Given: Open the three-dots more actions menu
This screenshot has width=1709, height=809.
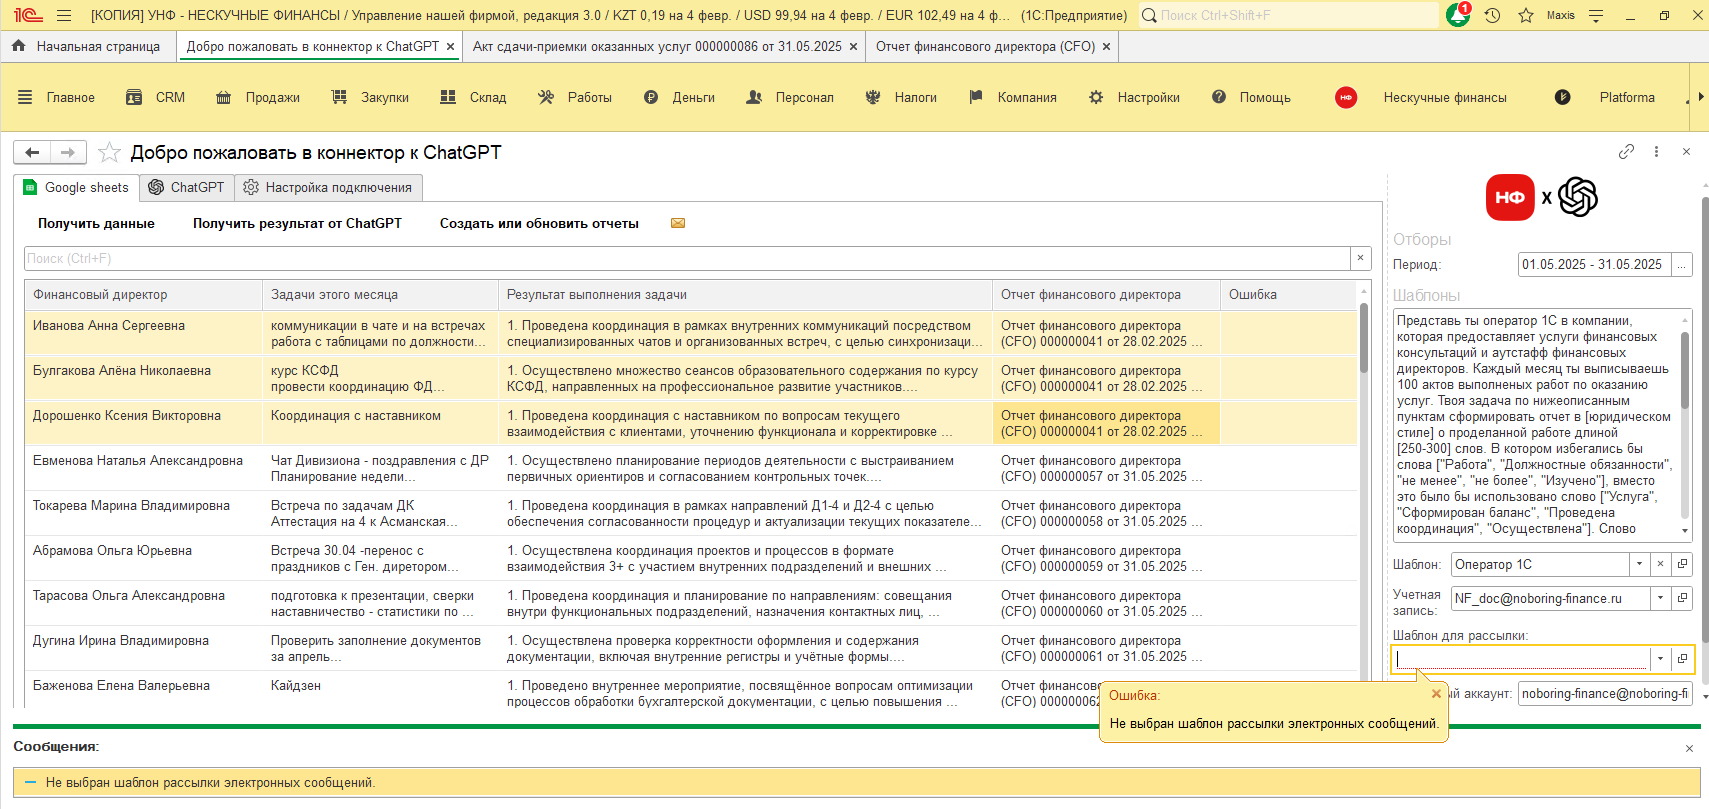Looking at the screenshot, I should click(1656, 152).
